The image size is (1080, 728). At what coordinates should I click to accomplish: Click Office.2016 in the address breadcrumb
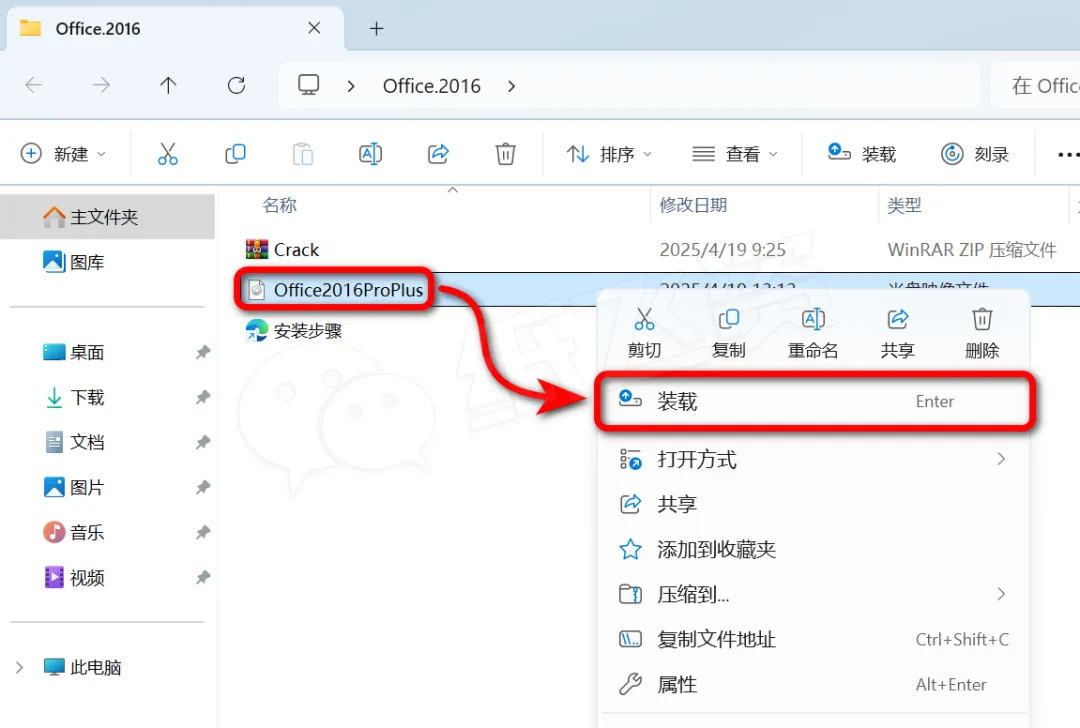432,86
